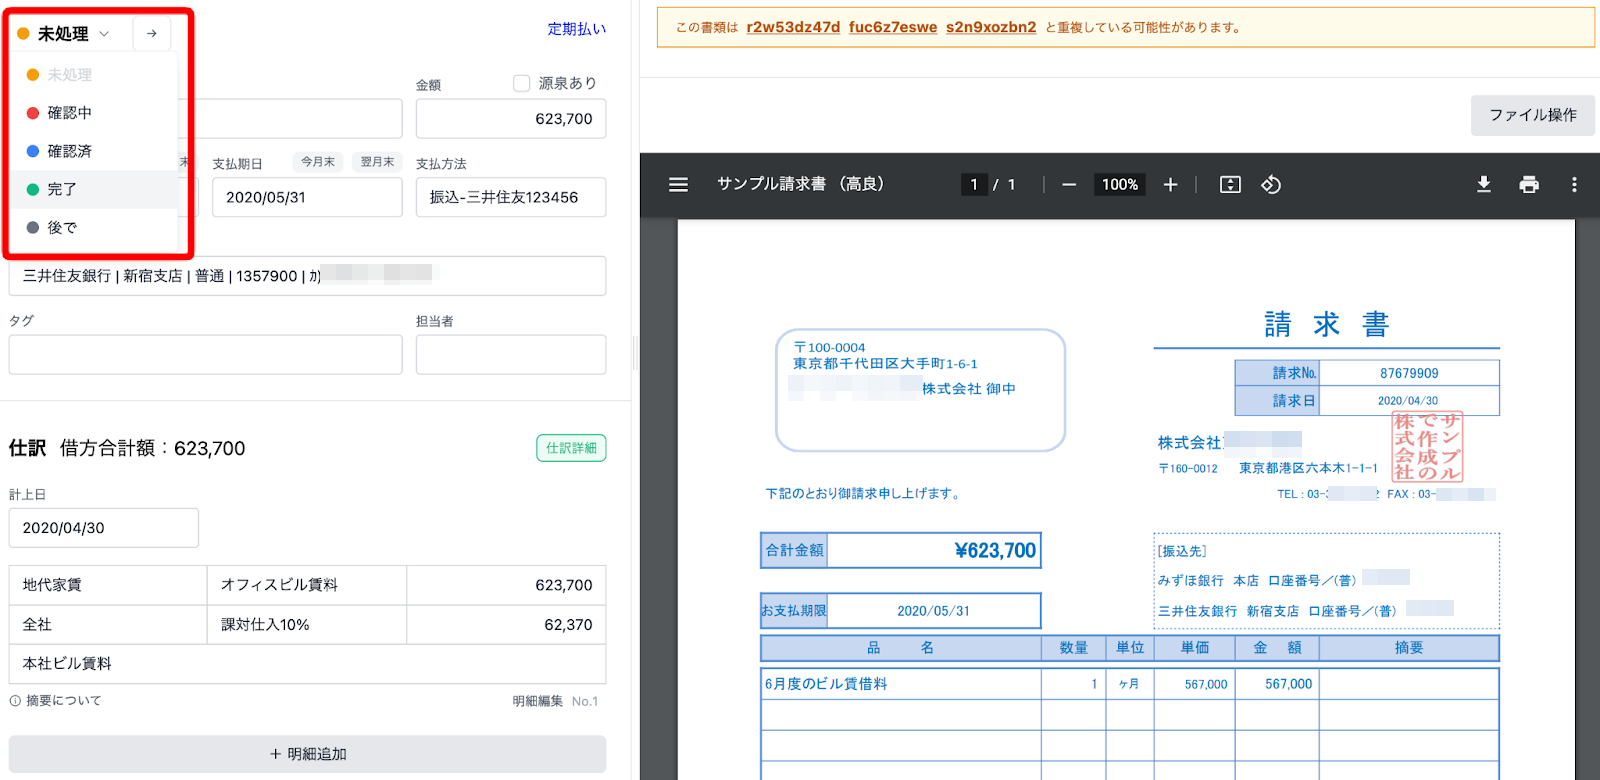Image resolution: width=1600 pixels, height=780 pixels.
Task: Click the fit to page icon
Action: pyautogui.click(x=1230, y=185)
